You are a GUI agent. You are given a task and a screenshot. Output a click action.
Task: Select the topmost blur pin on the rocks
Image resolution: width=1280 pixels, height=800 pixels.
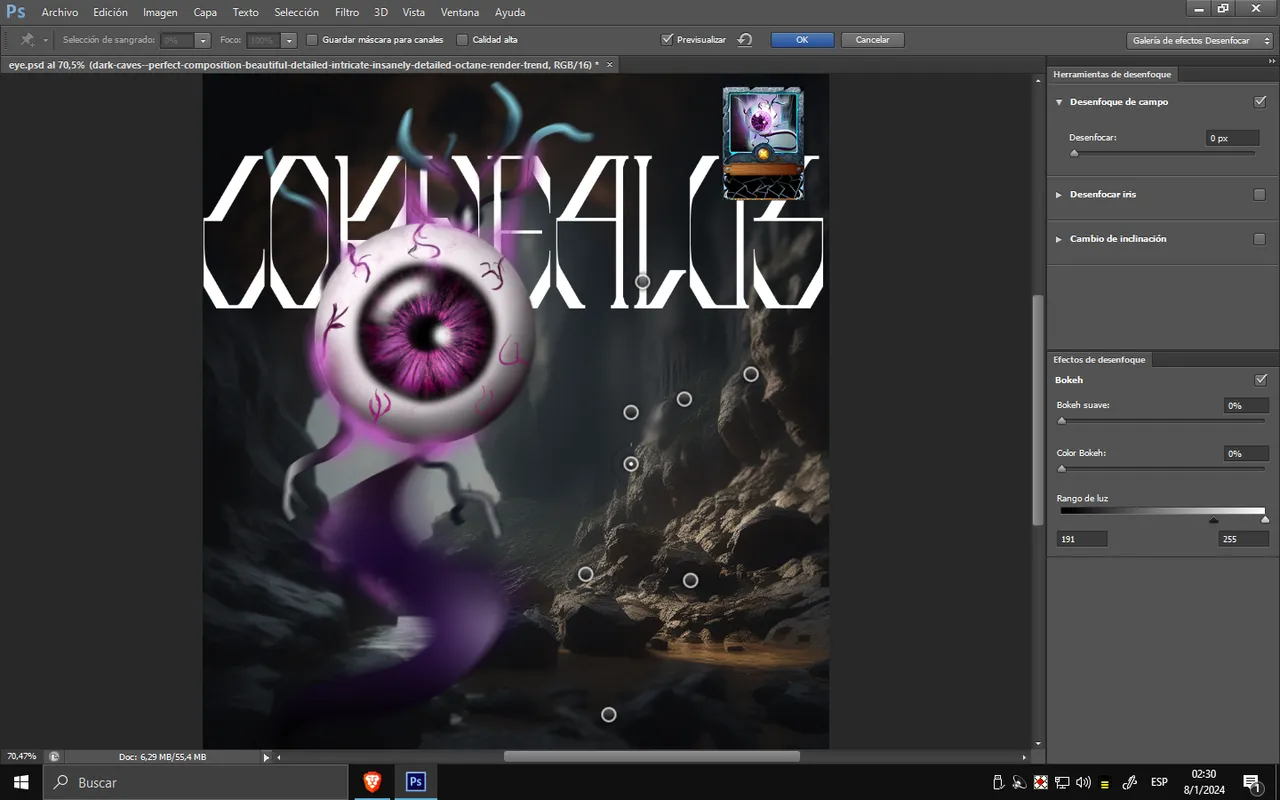click(751, 374)
